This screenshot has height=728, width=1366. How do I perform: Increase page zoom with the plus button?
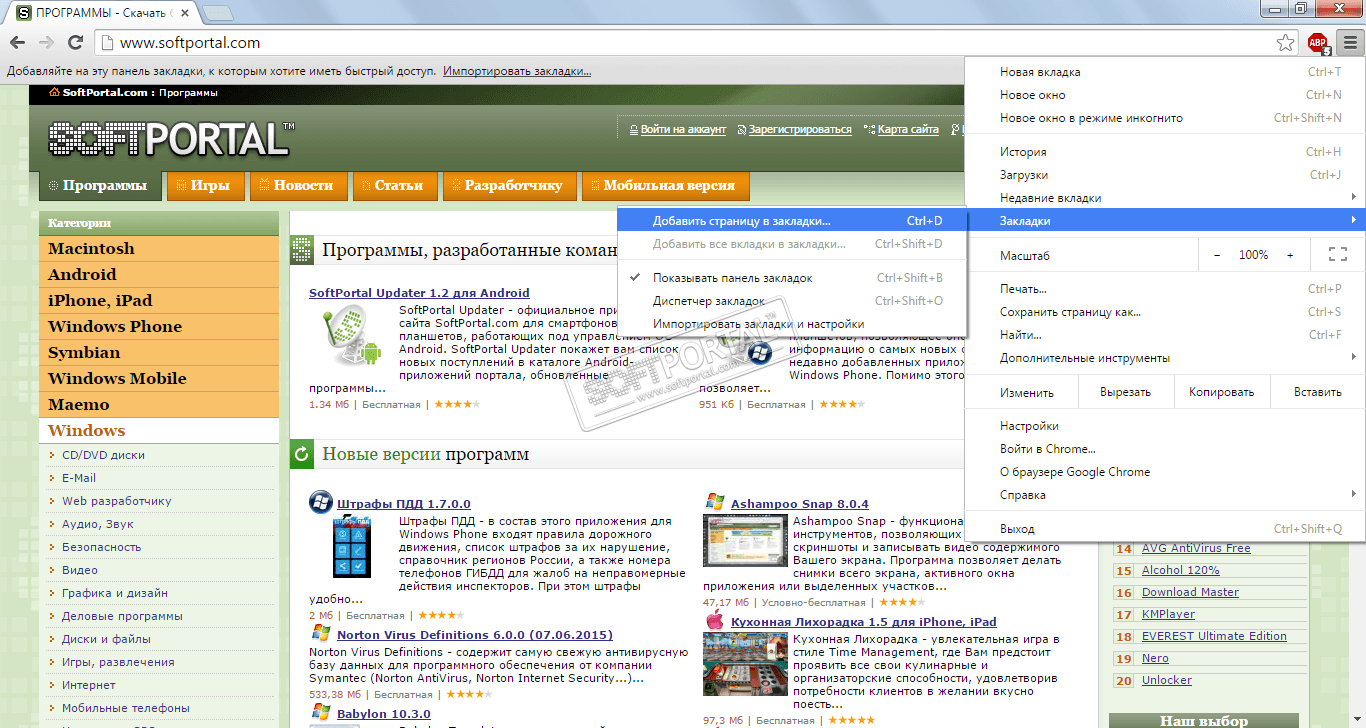tap(1290, 255)
